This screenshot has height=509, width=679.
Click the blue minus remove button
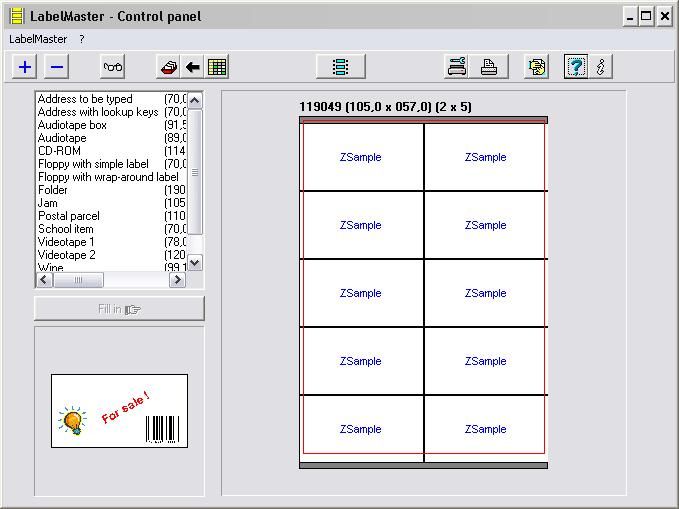(57, 67)
